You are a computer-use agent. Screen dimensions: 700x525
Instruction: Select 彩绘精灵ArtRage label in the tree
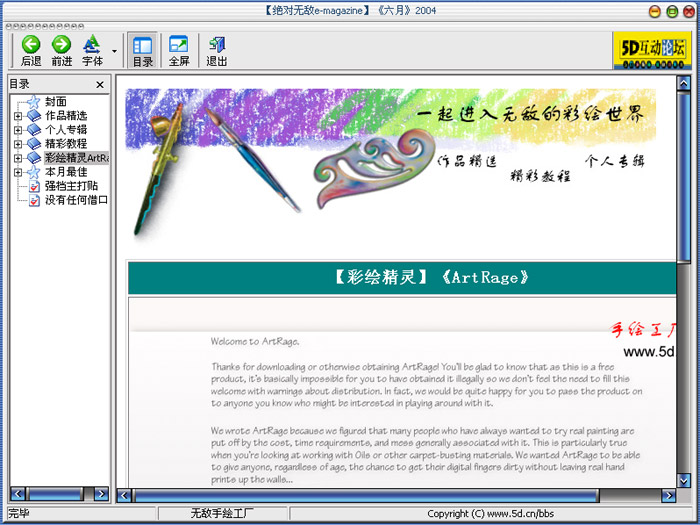pyautogui.click(x=76, y=158)
